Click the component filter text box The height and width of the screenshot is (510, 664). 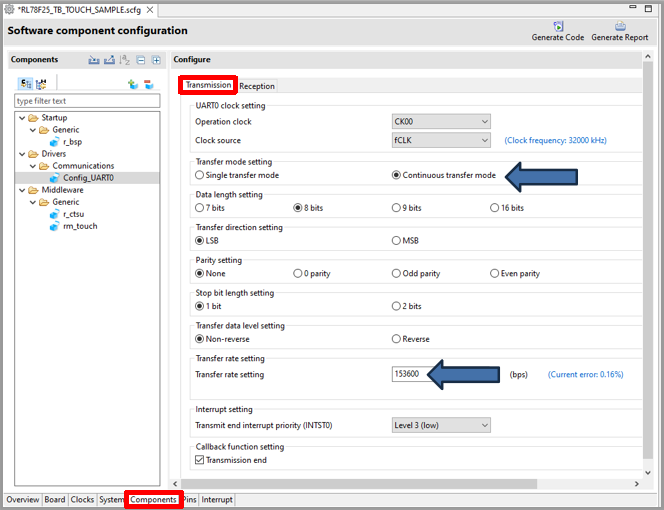point(87,101)
